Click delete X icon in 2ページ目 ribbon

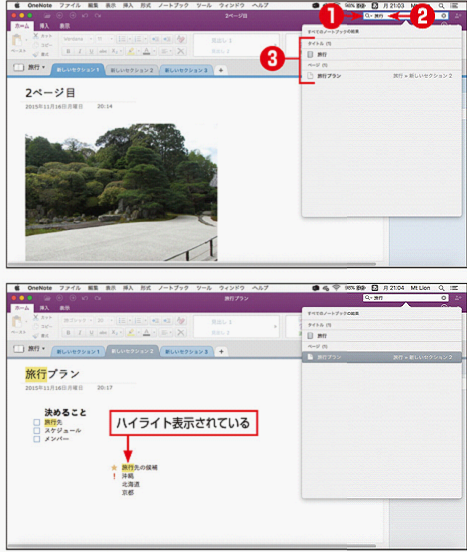pyautogui.click(x=181, y=51)
